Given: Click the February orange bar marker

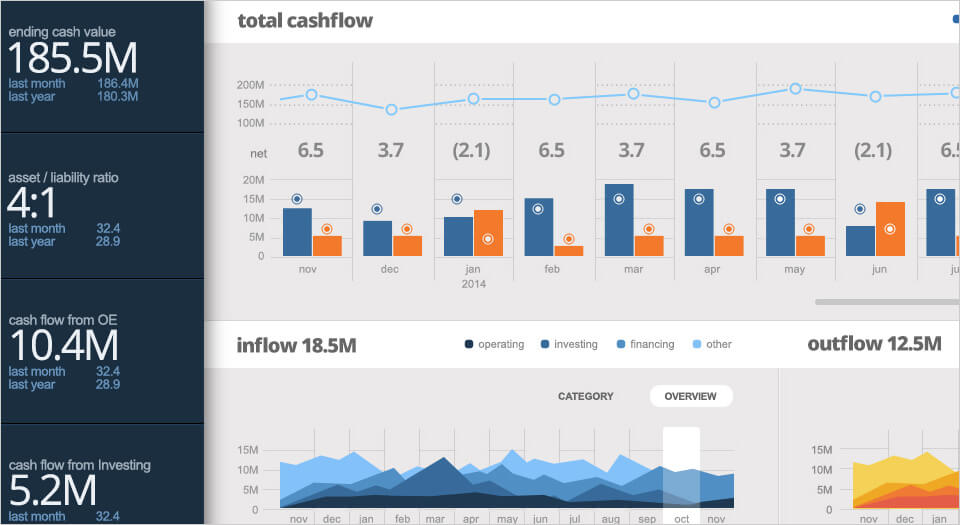Looking at the screenshot, I should coord(568,239).
